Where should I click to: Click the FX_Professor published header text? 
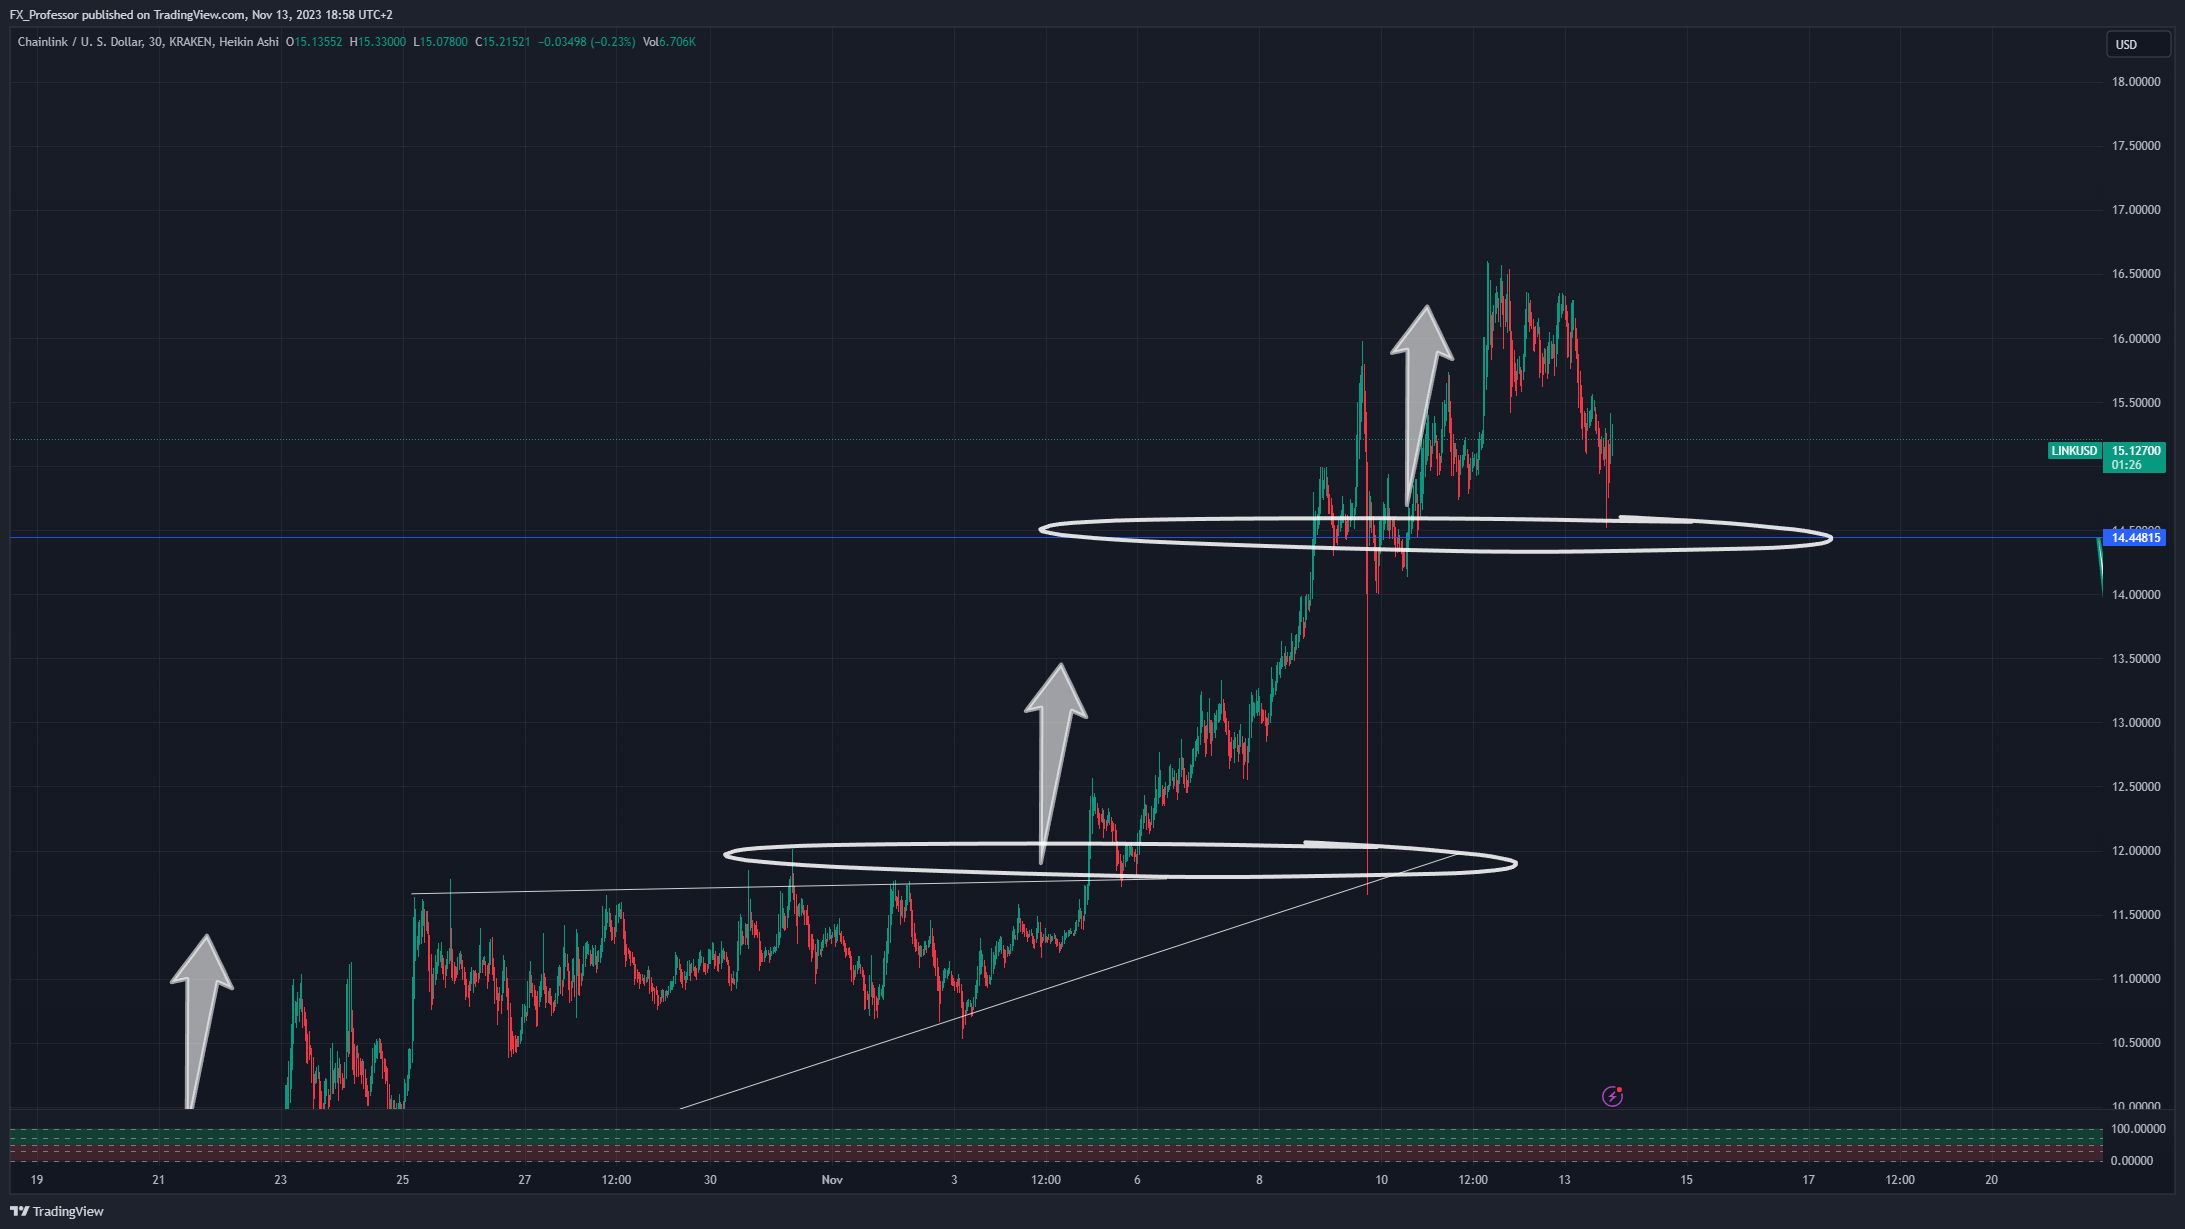pyautogui.click(x=201, y=15)
